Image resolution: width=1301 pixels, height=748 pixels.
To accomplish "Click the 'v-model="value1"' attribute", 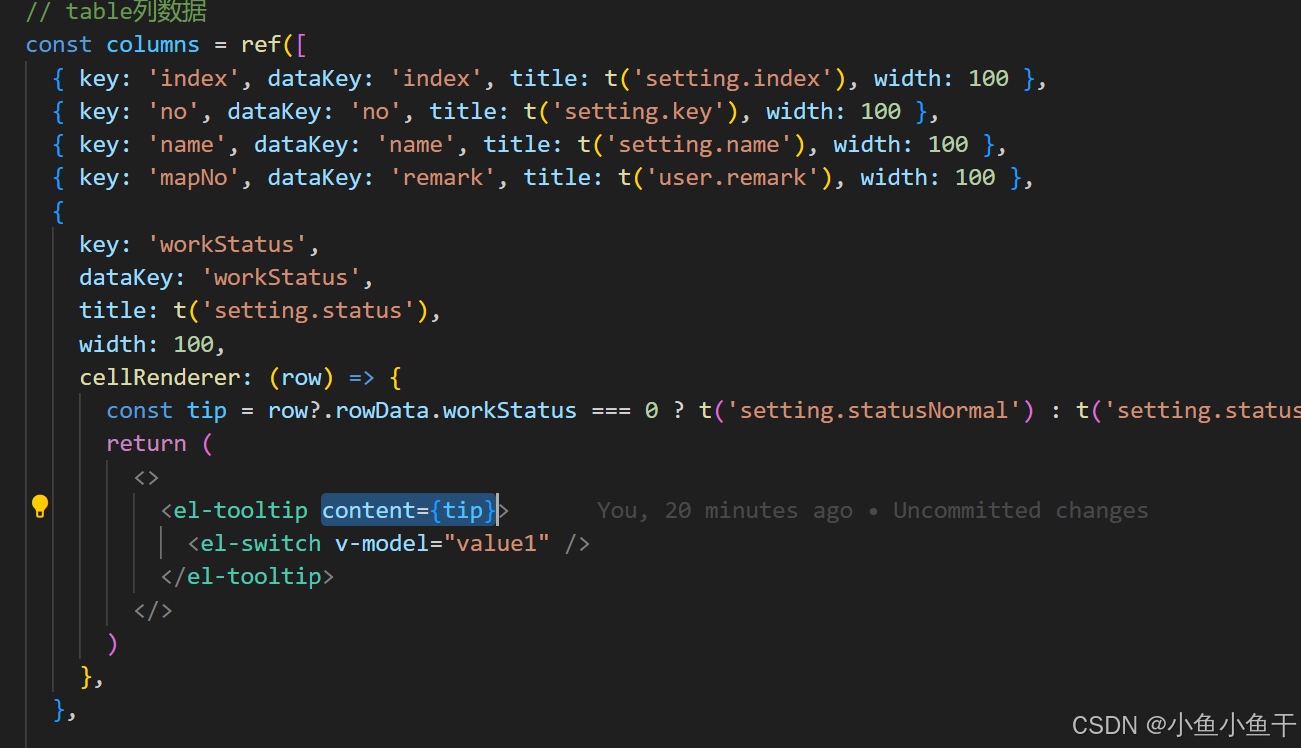I will [x=443, y=543].
